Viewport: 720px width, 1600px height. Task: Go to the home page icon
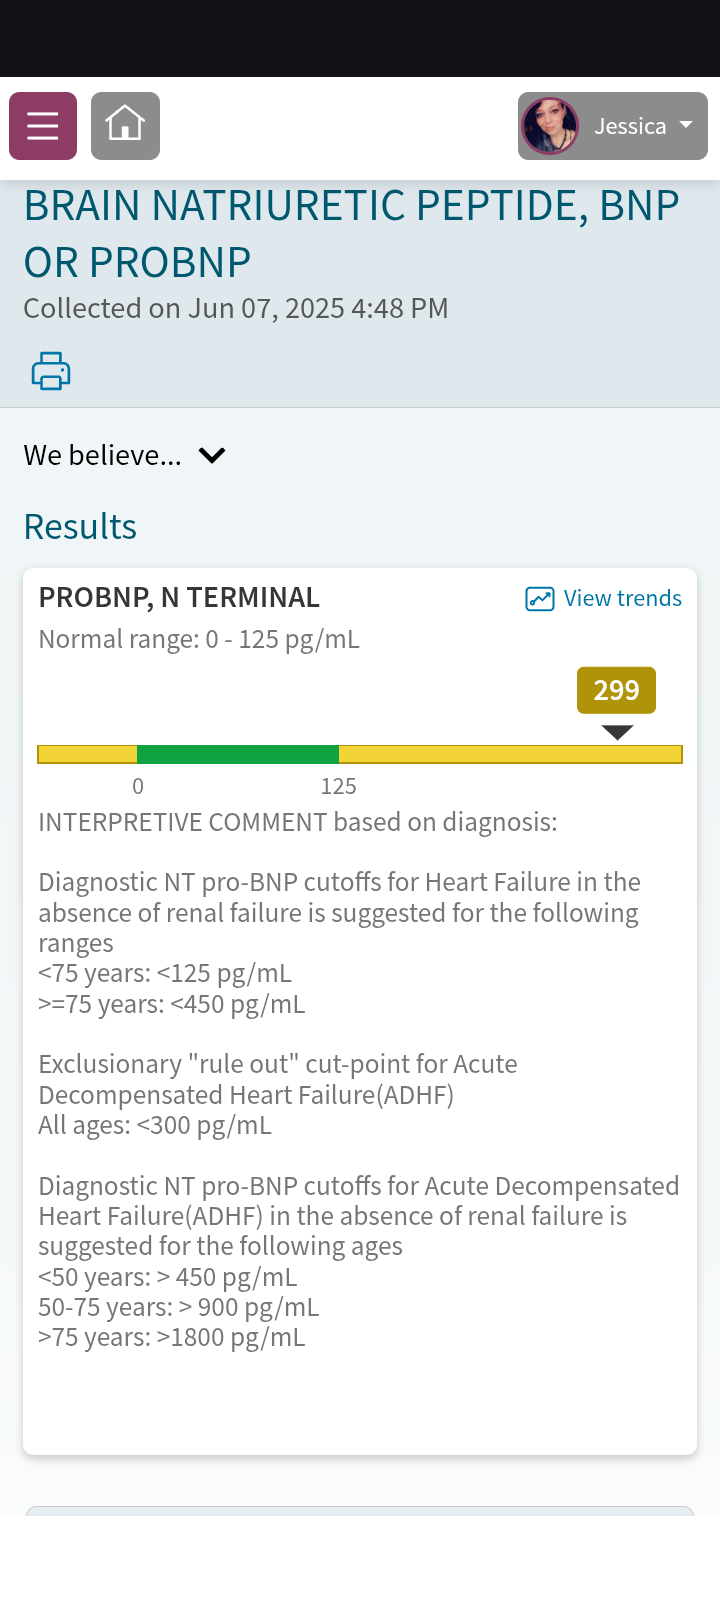pos(125,126)
